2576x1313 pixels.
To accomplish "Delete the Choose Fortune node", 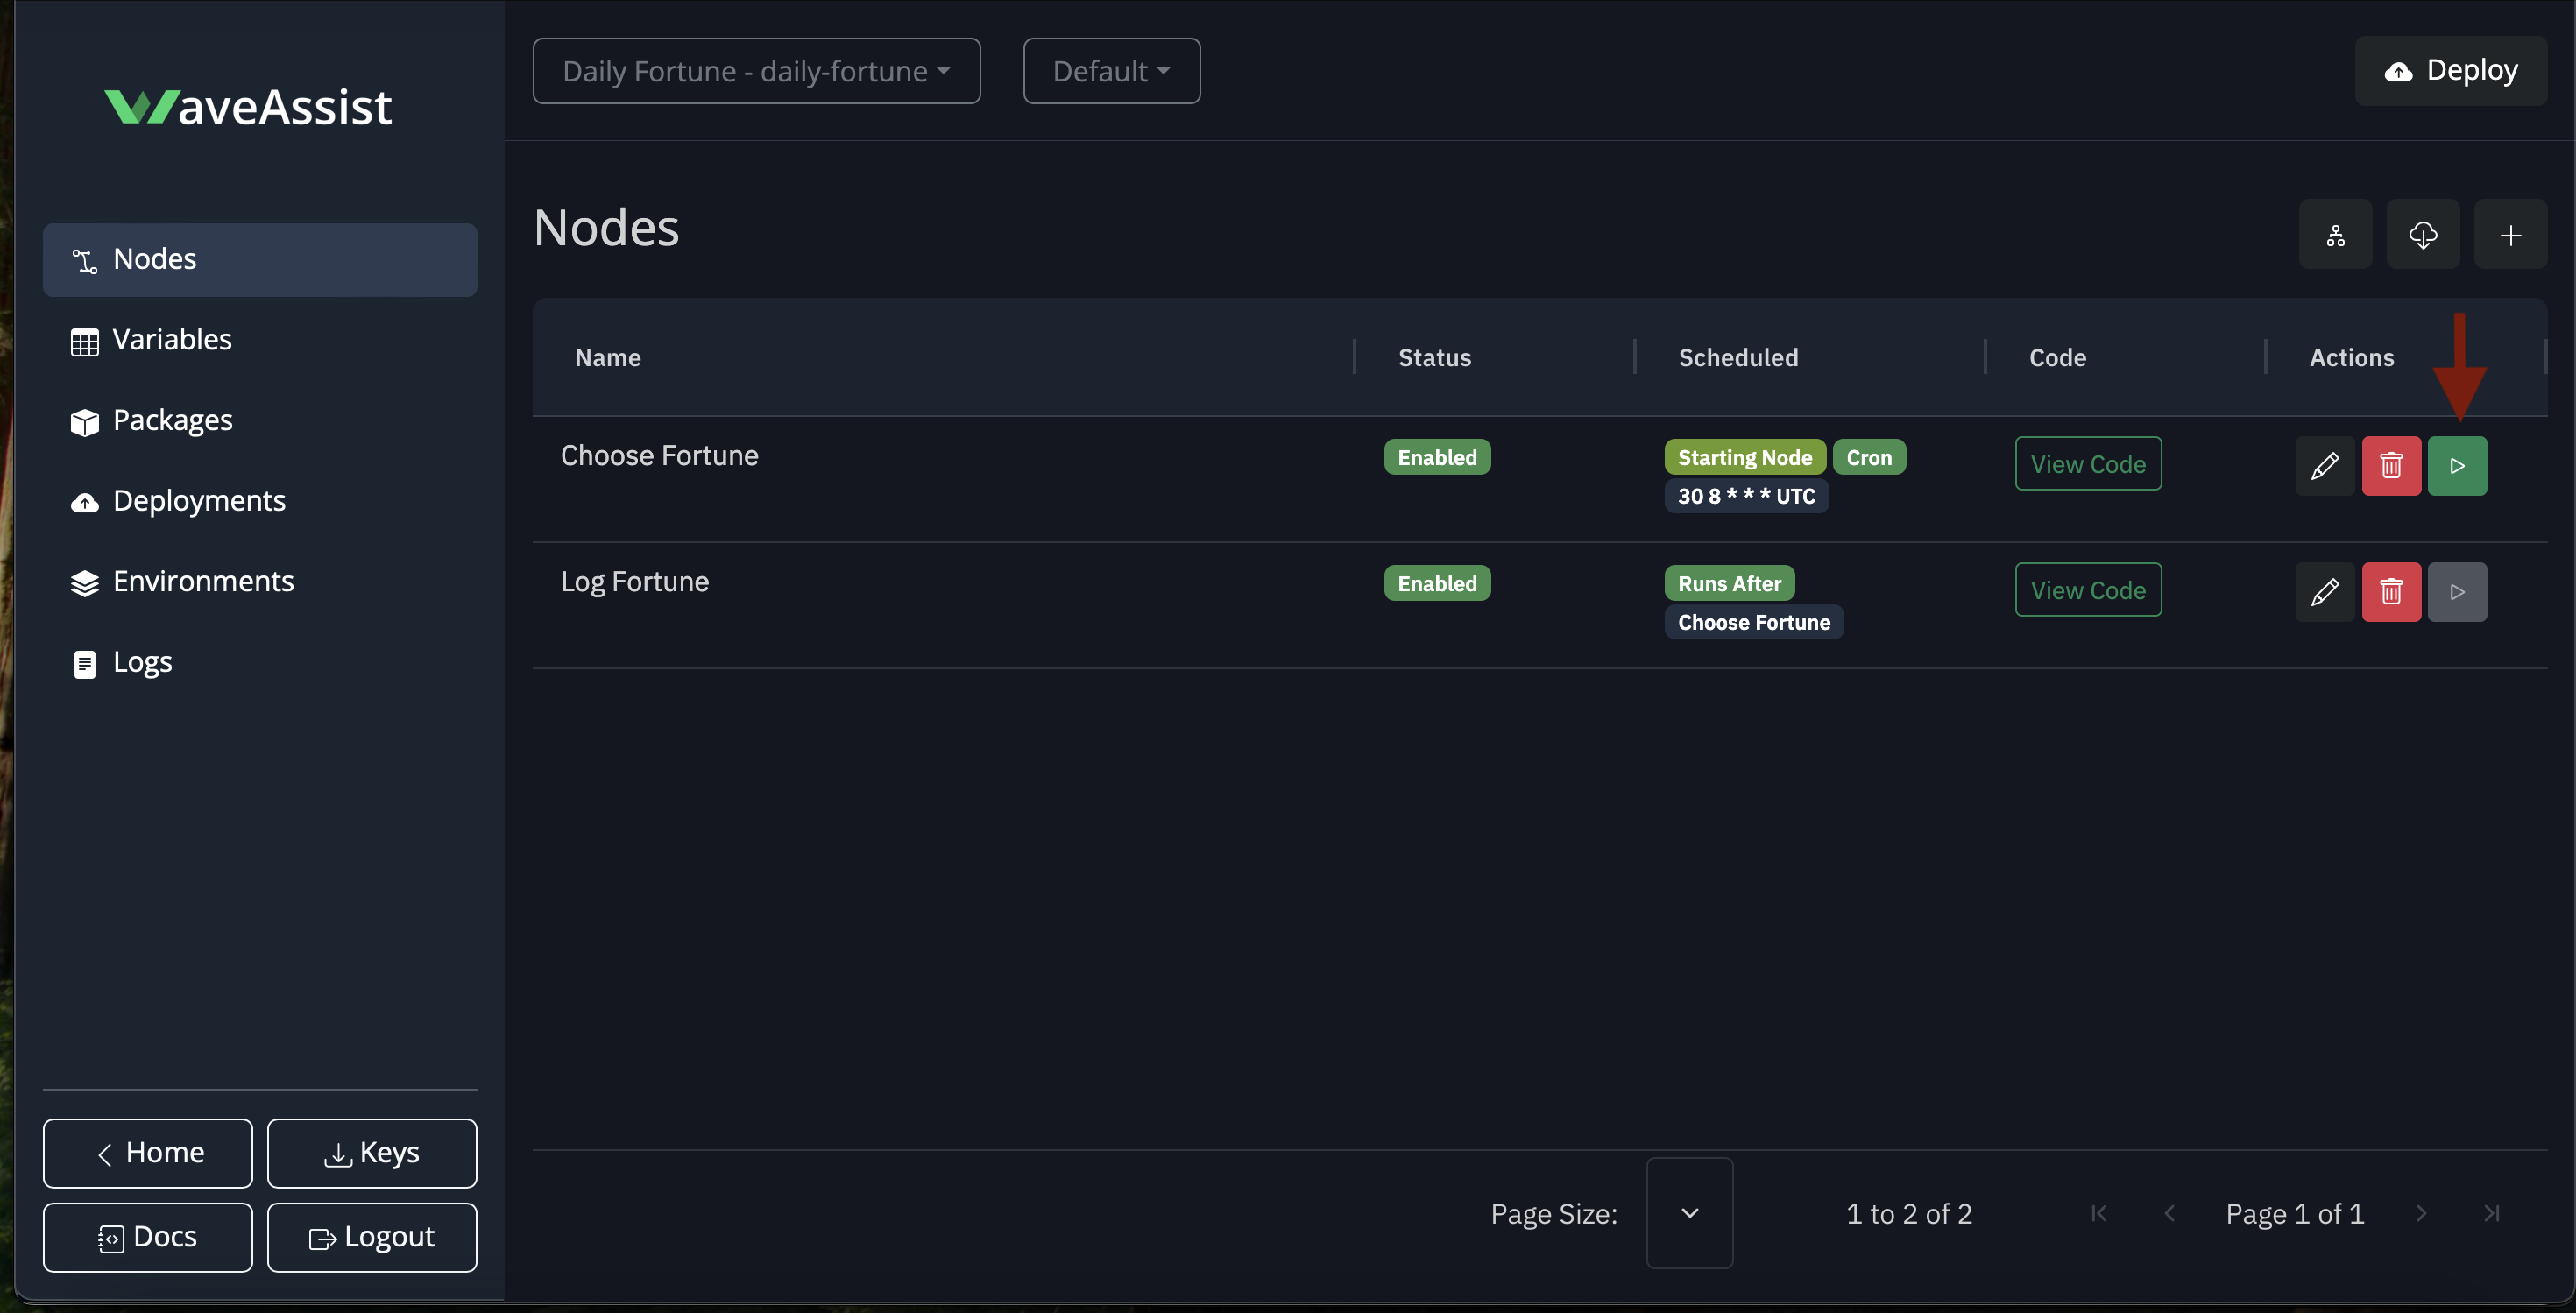I will pos(2390,465).
